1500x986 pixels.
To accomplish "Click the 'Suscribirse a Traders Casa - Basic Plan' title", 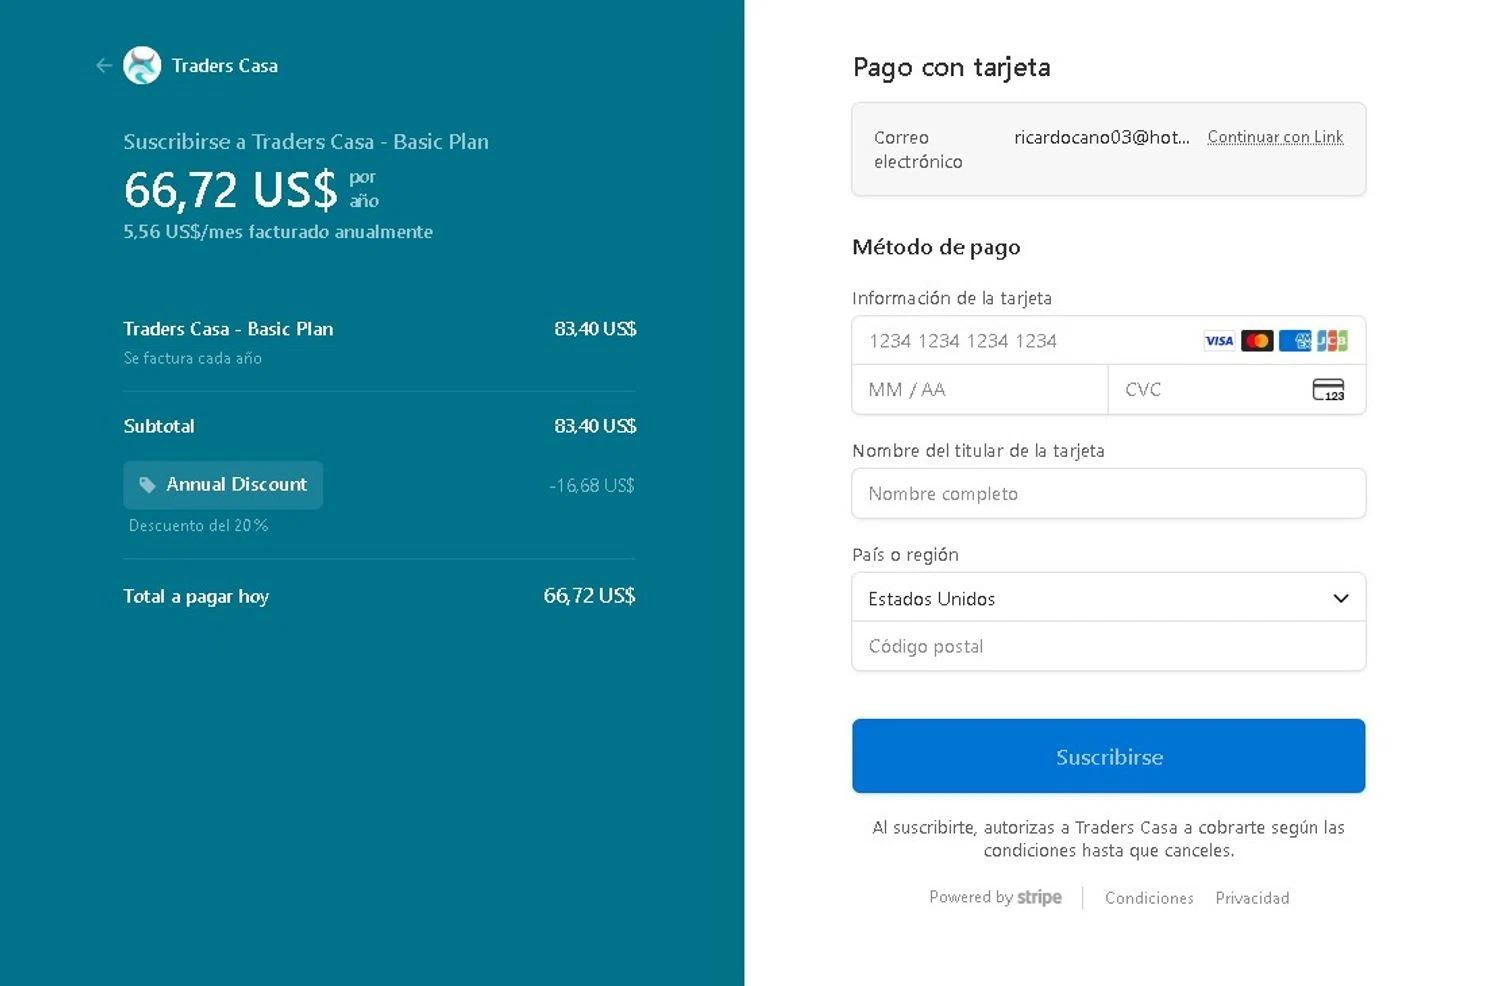I will pos(306,142).
